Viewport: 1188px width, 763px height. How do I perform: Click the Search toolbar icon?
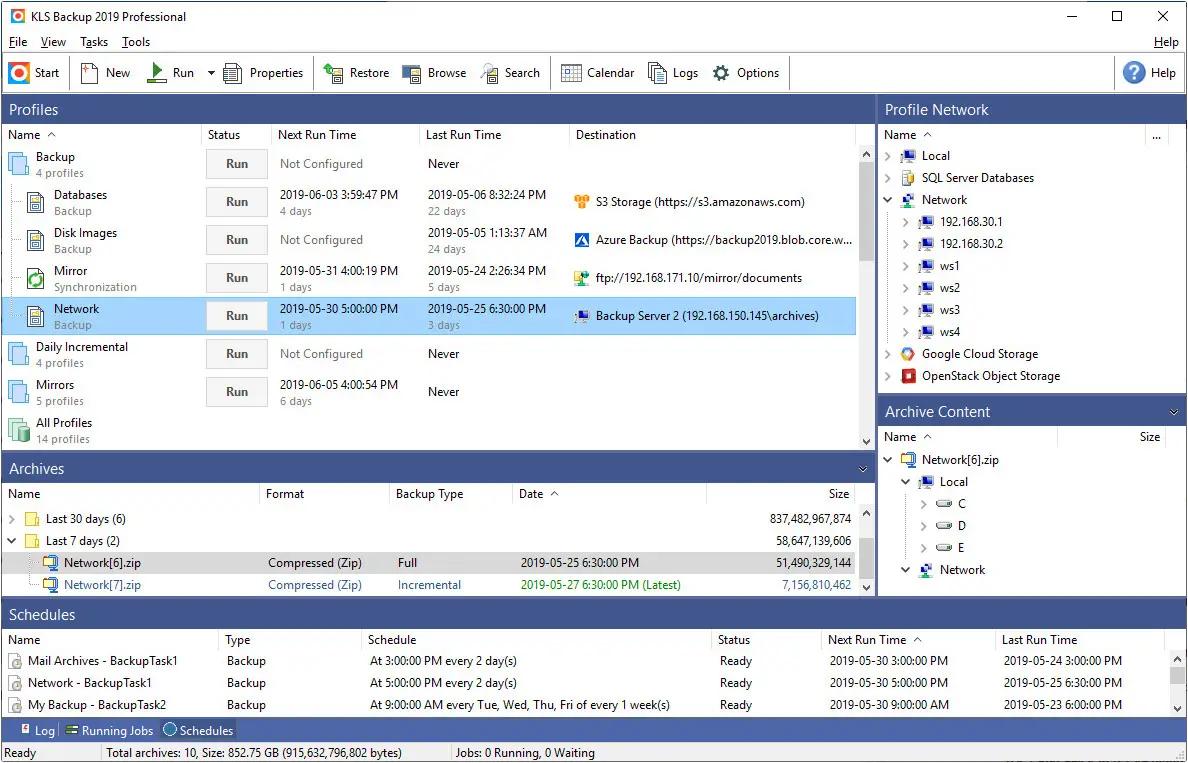click(x=489, y=73)
